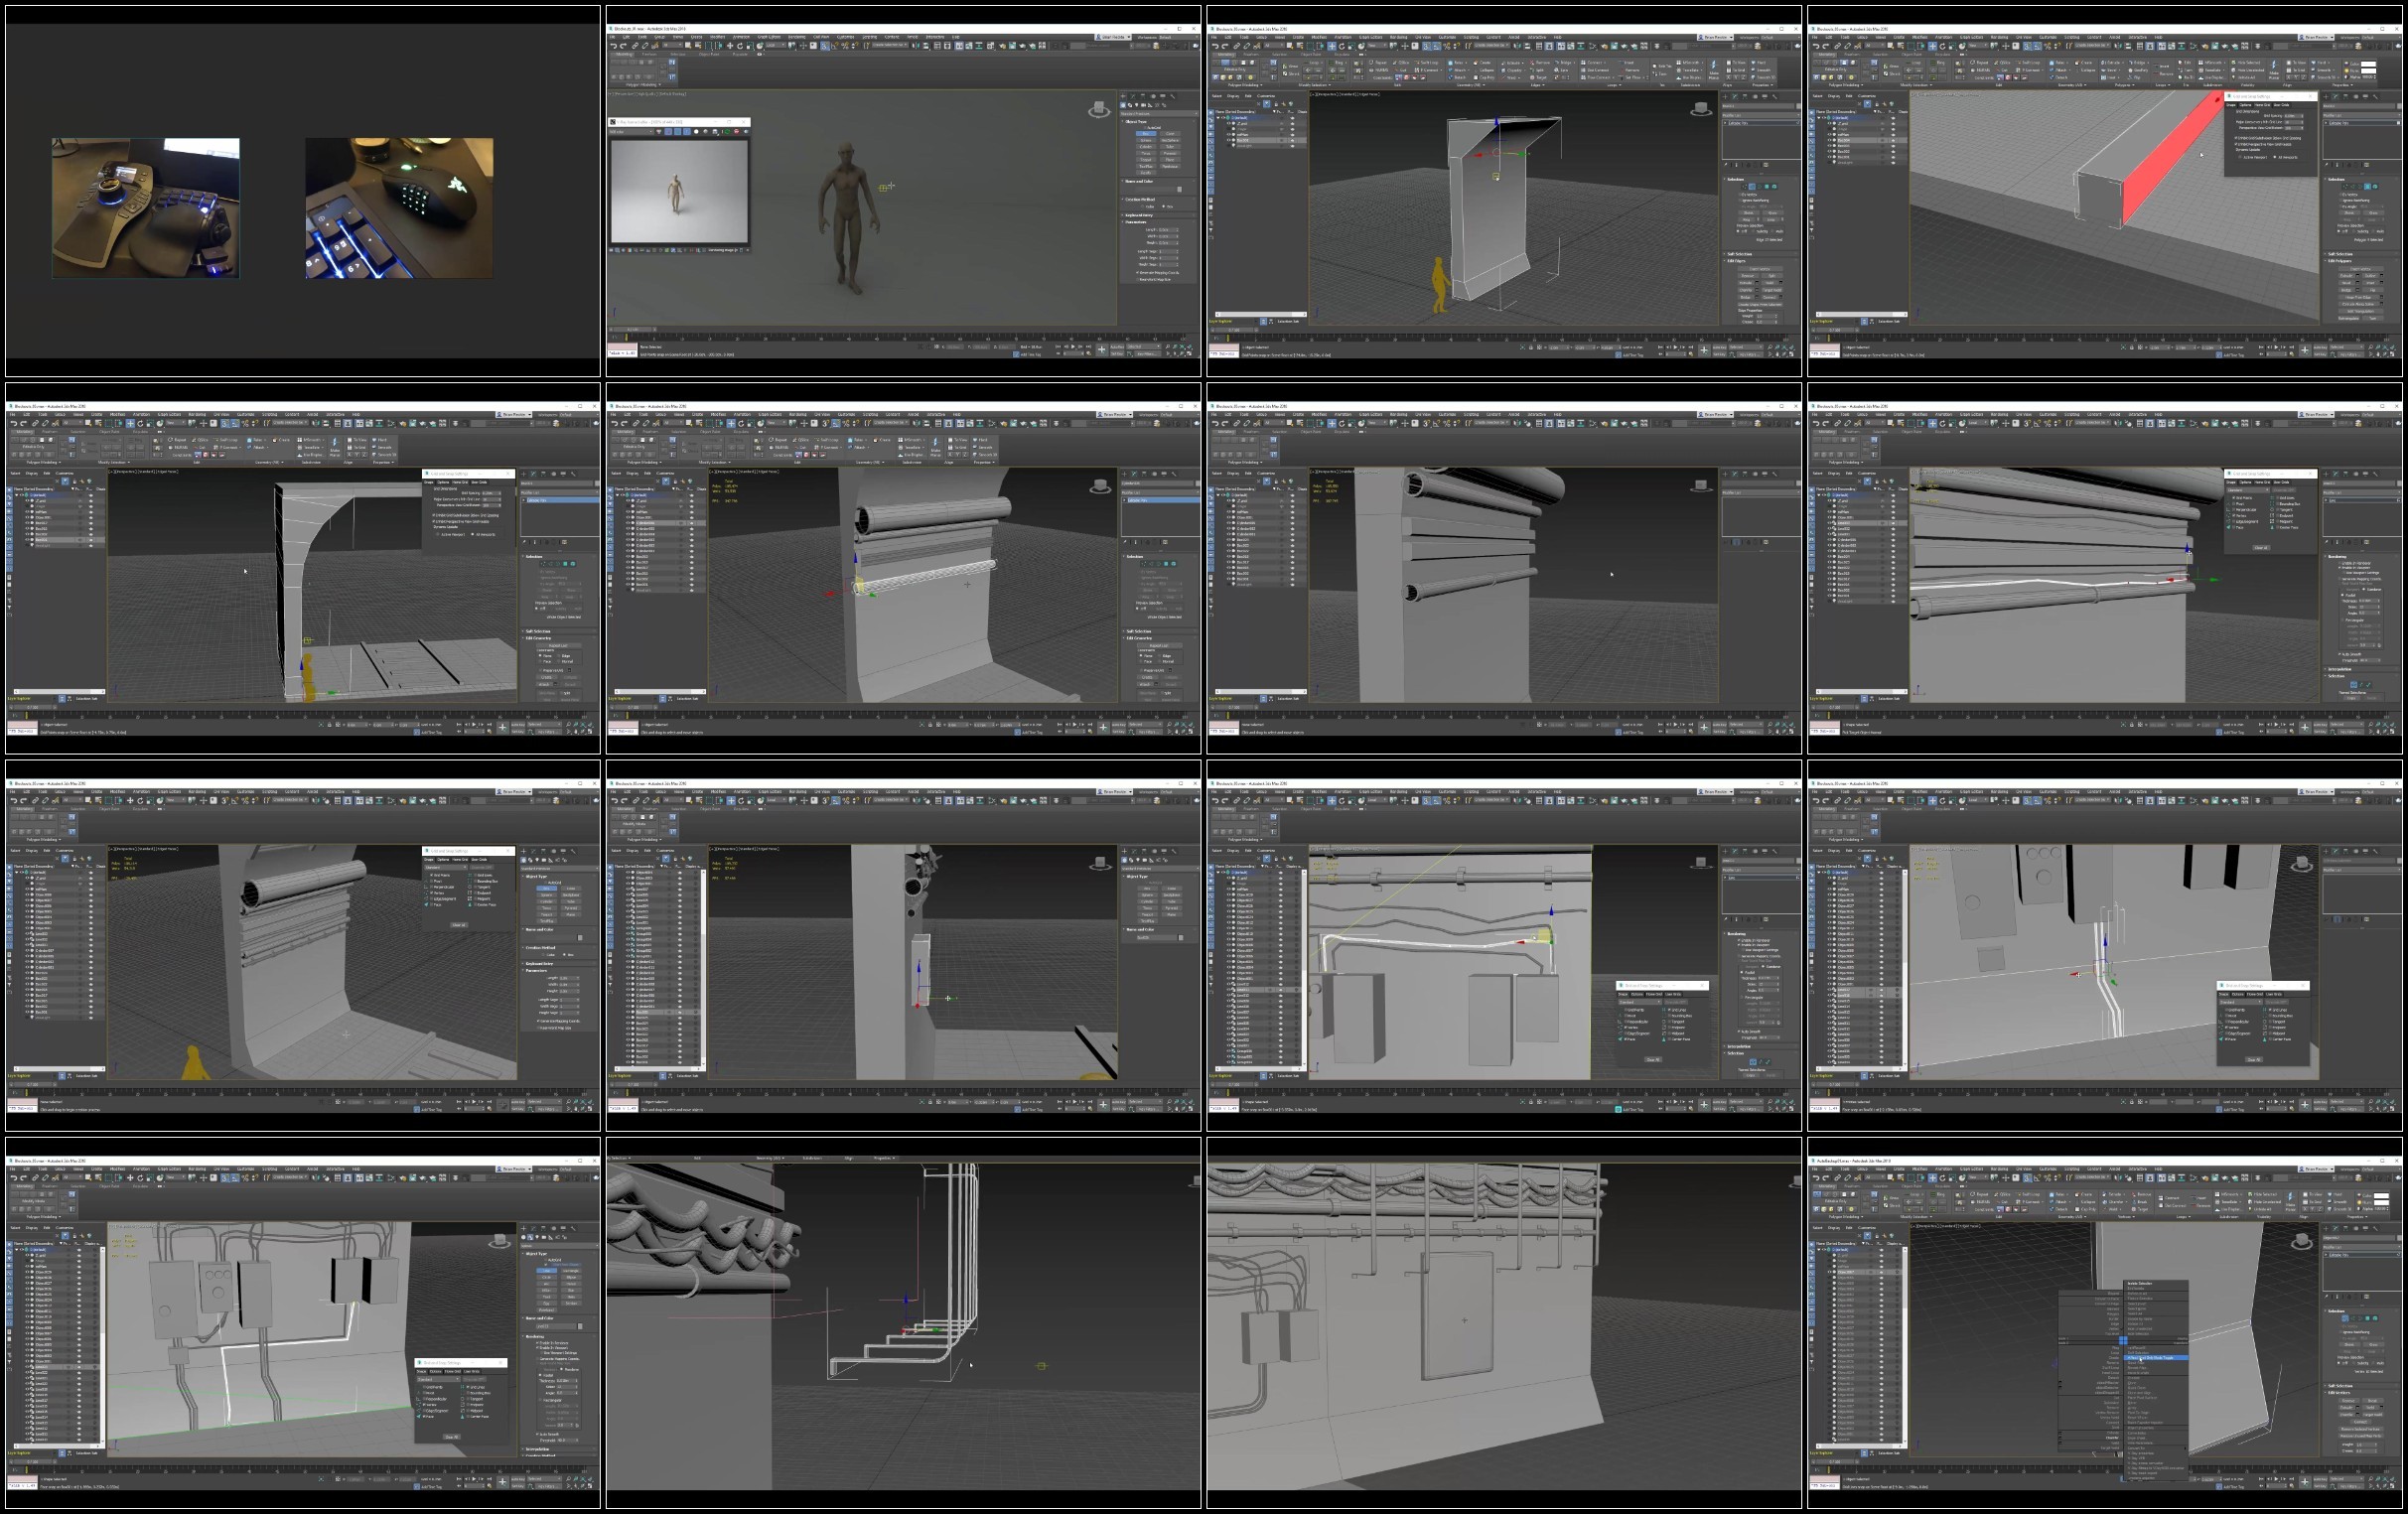This screenshot has width=2408, height=1514.
Task: Open Rendering menu in the humanoid figure frame
Action: 797,37
